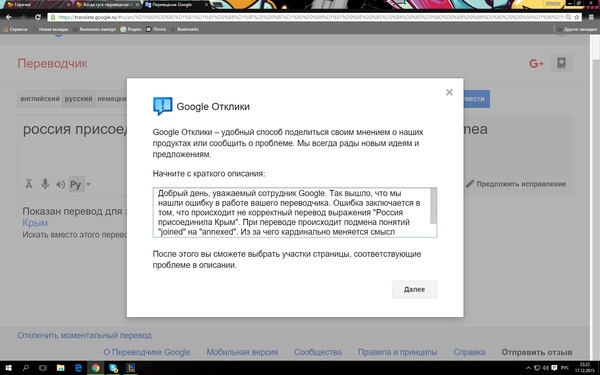This screenshot has width=600, height=375.
Task: Open network icon in system tray
Action: tap(537, 368)
